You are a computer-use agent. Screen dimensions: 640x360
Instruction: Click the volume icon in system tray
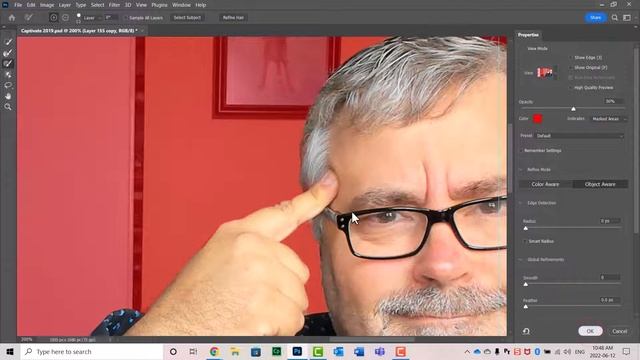tap(567, 351)
